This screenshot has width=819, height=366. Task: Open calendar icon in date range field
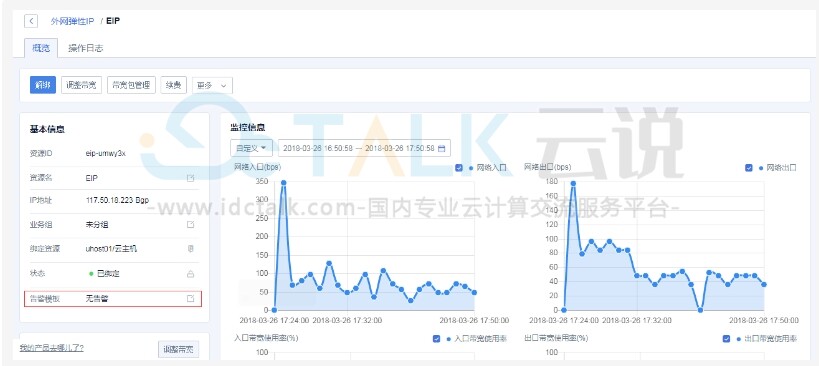[x=441, y=148]
